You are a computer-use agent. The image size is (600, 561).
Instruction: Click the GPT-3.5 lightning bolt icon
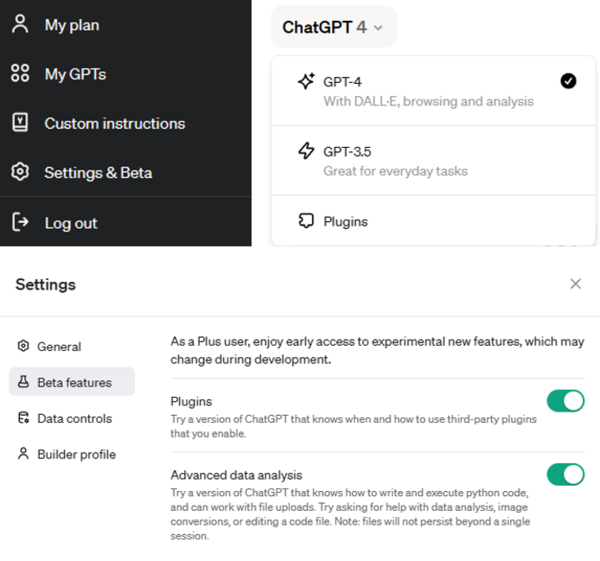coord(307,151)
